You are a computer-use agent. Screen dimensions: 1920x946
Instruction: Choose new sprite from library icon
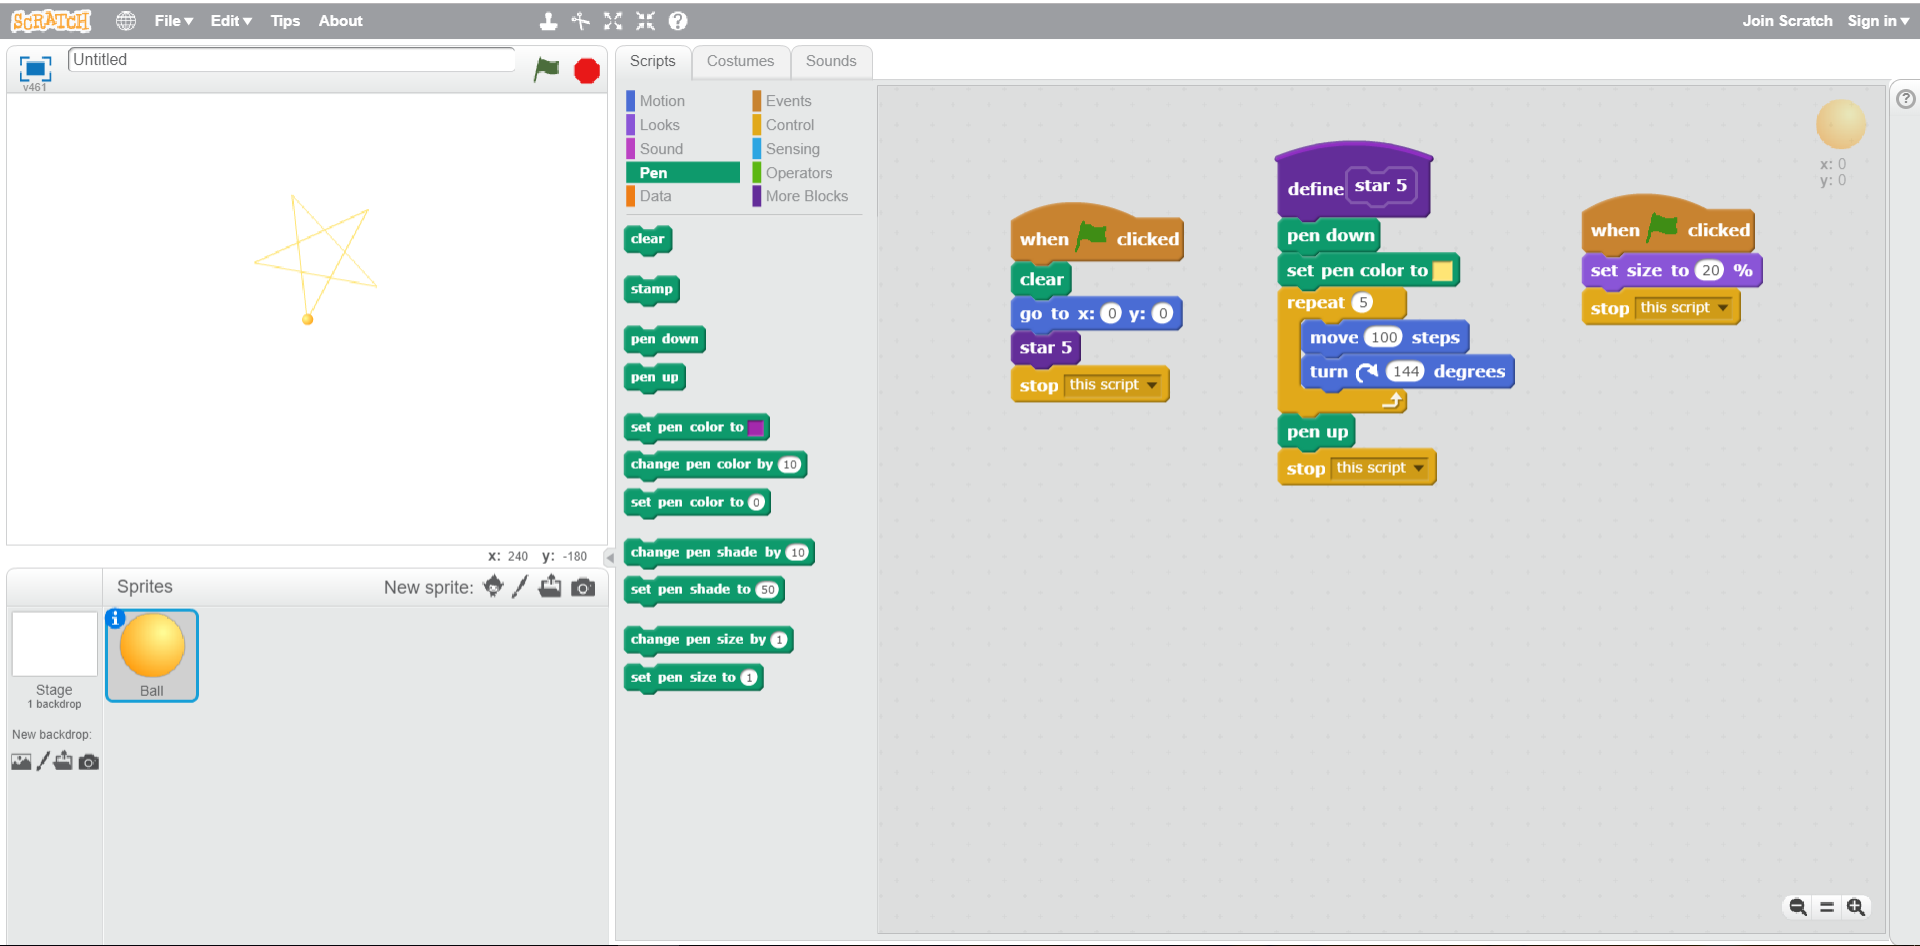pos(493,587)
